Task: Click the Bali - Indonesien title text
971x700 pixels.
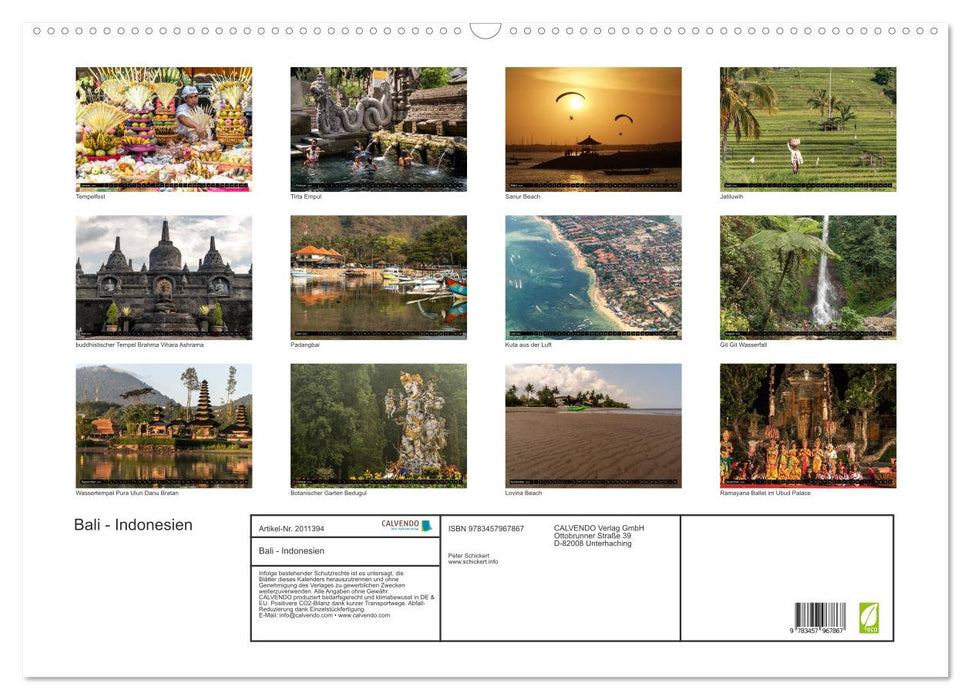Action: click(x=135, y=524)
